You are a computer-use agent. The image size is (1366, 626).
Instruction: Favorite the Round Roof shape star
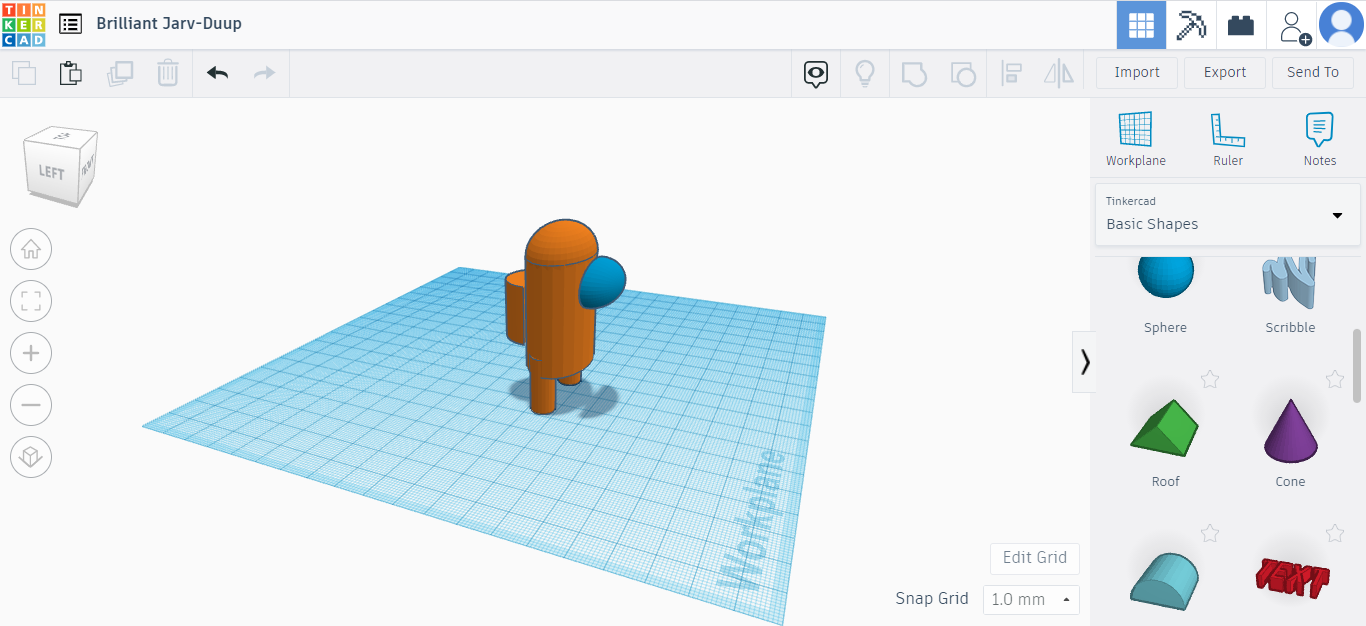tap(1210, 533)
